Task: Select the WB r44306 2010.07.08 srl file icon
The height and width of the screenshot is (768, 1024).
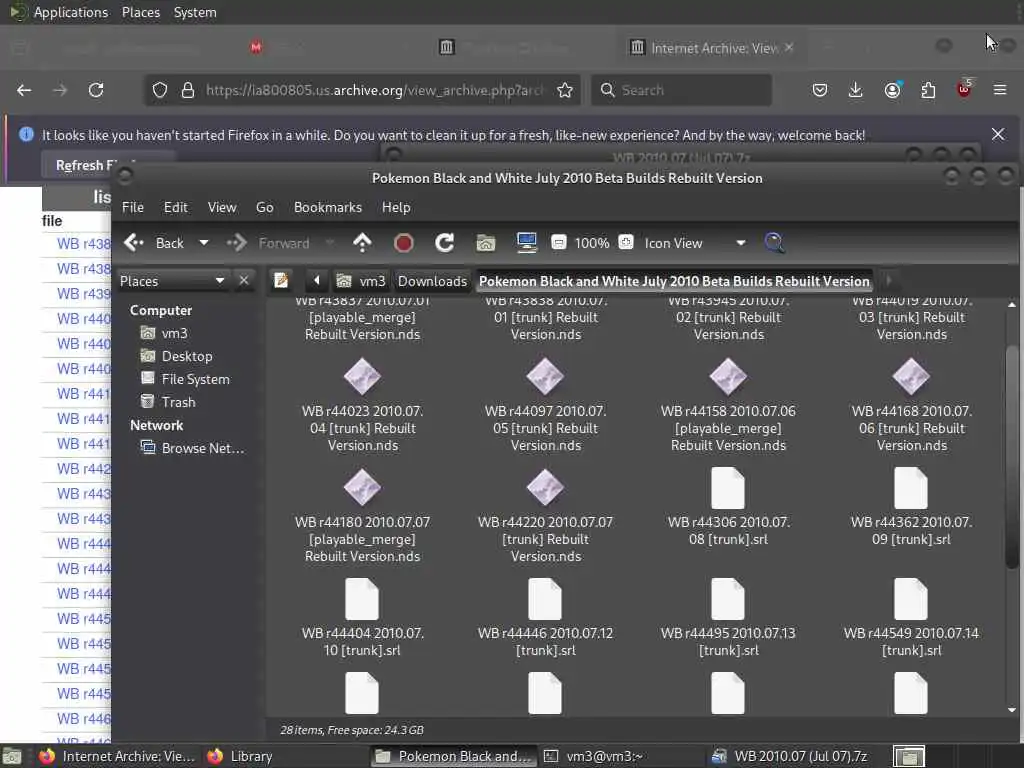Action: (728, 488)
